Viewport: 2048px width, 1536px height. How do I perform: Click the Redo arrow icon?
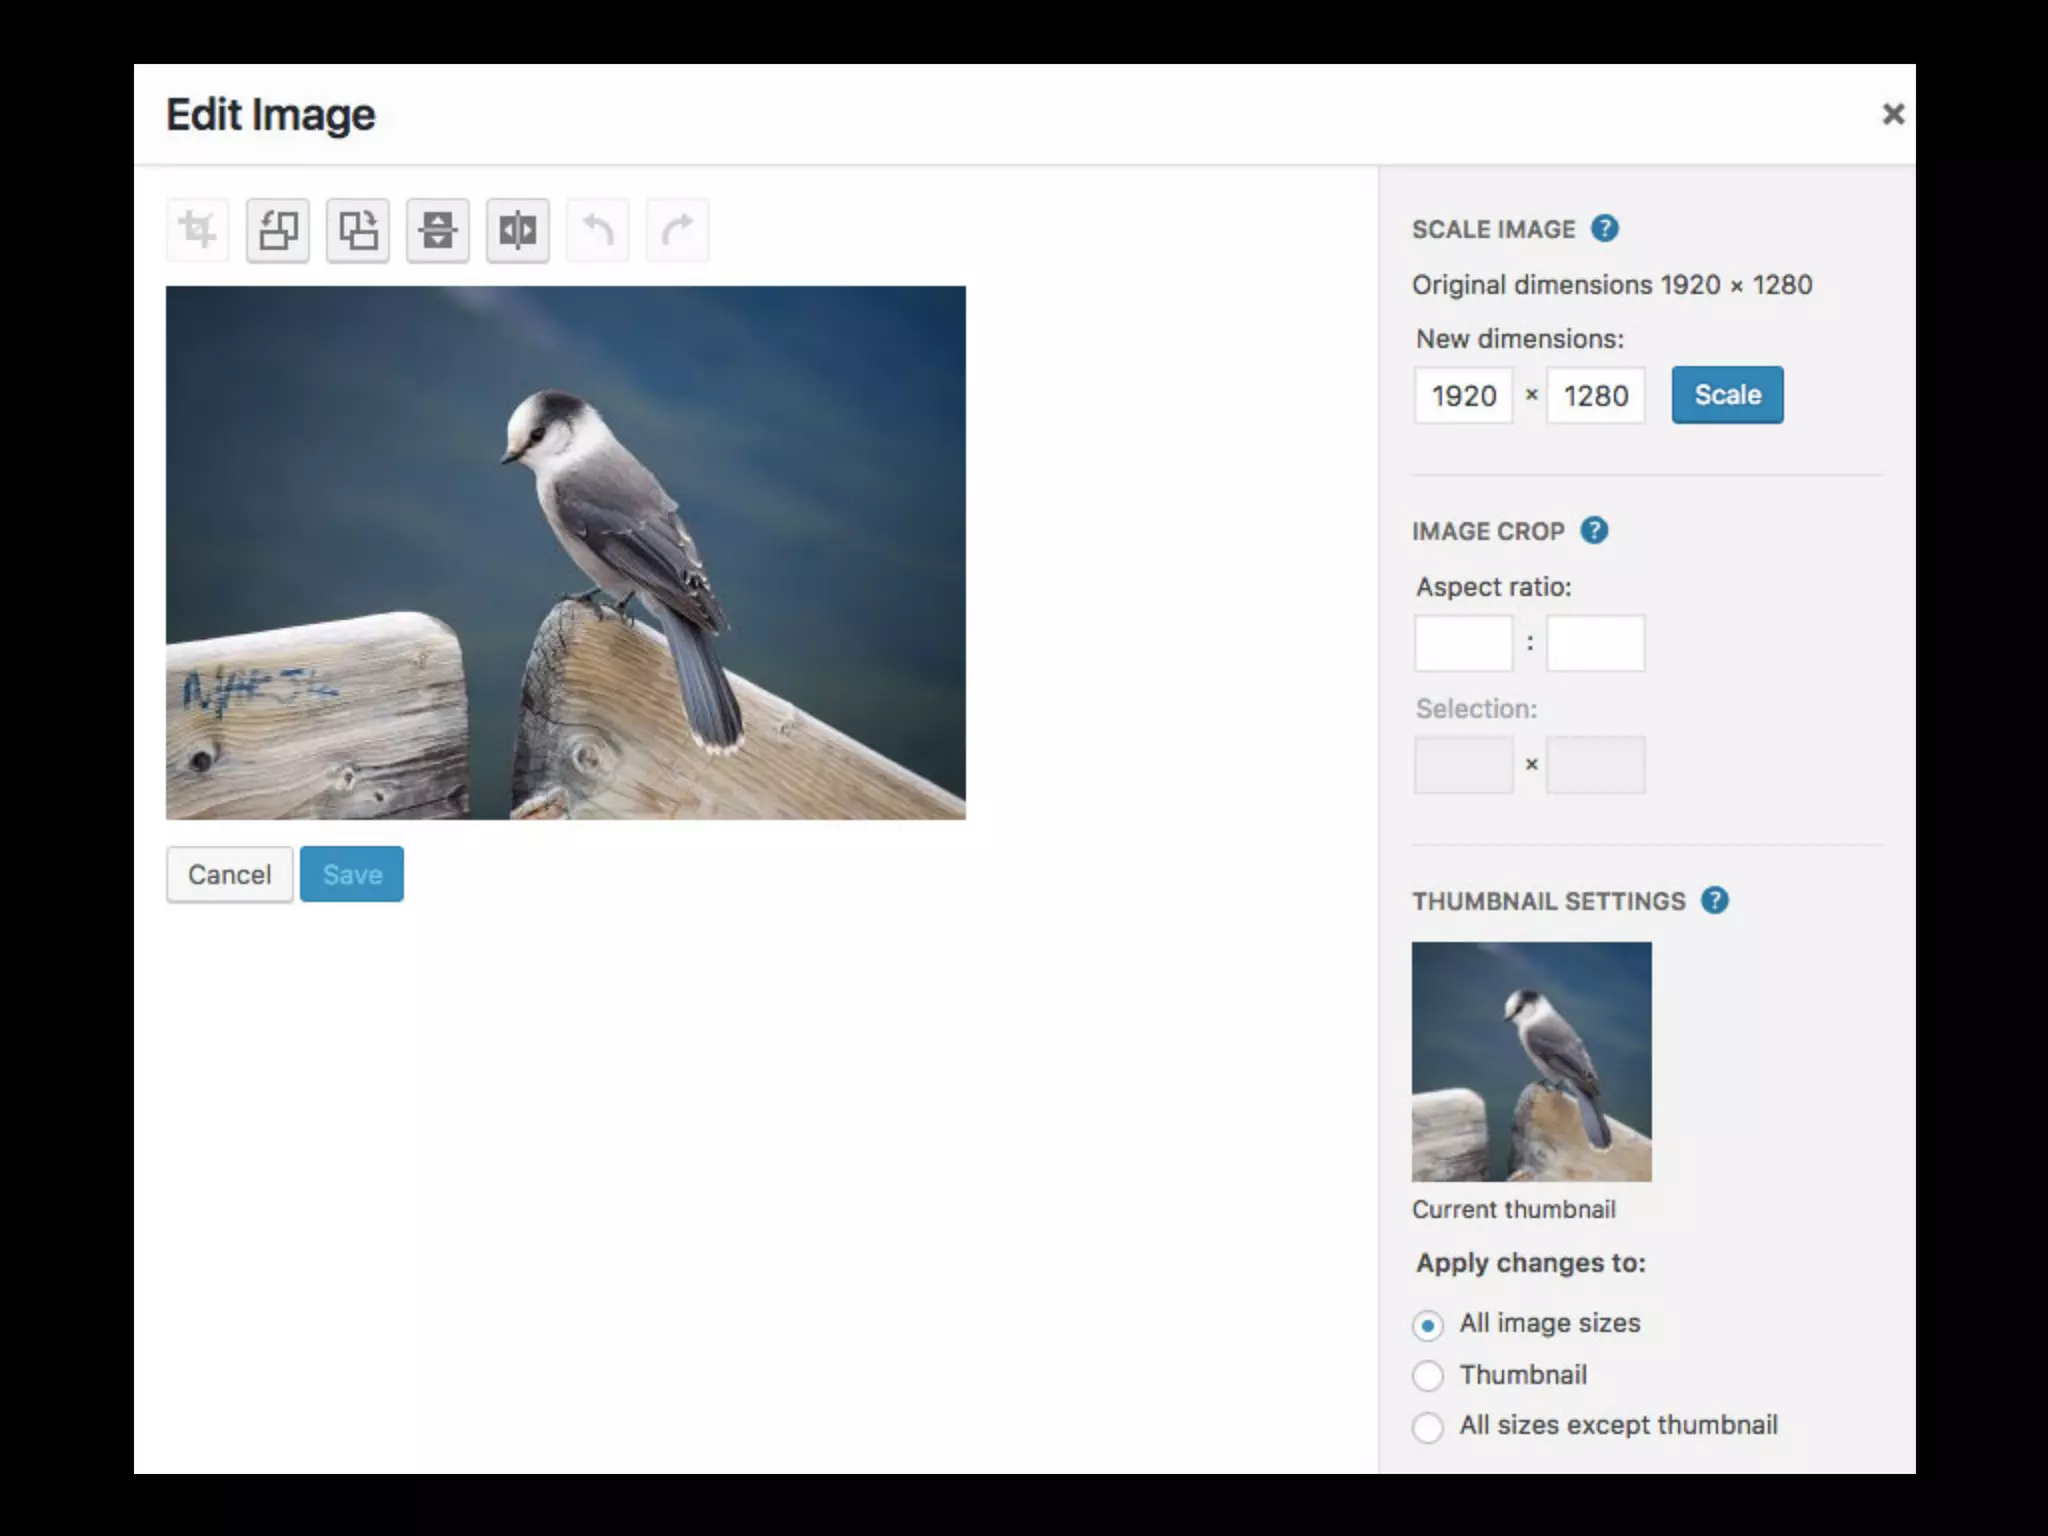point(678,230)
